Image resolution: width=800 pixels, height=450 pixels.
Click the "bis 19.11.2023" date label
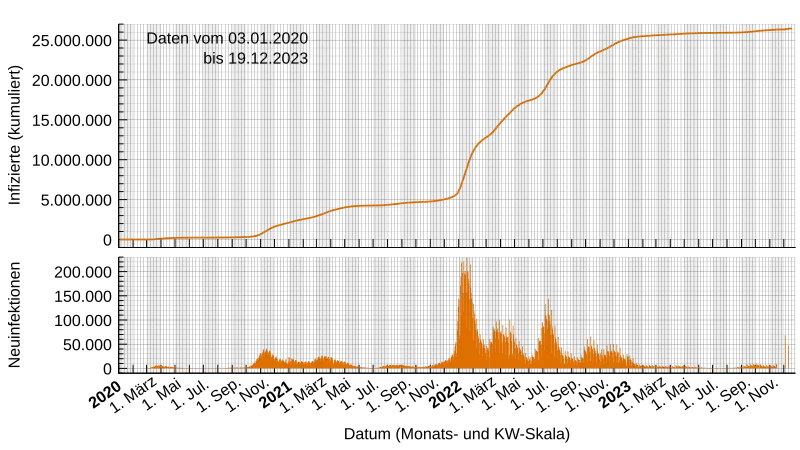coord(255,59)
